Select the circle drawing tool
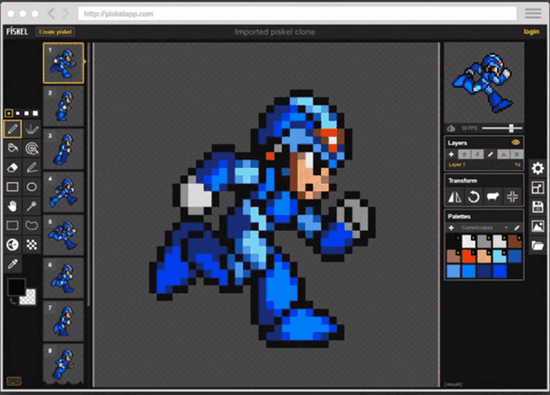The width and height of the screenshot is (550, 395). (32, 187)
